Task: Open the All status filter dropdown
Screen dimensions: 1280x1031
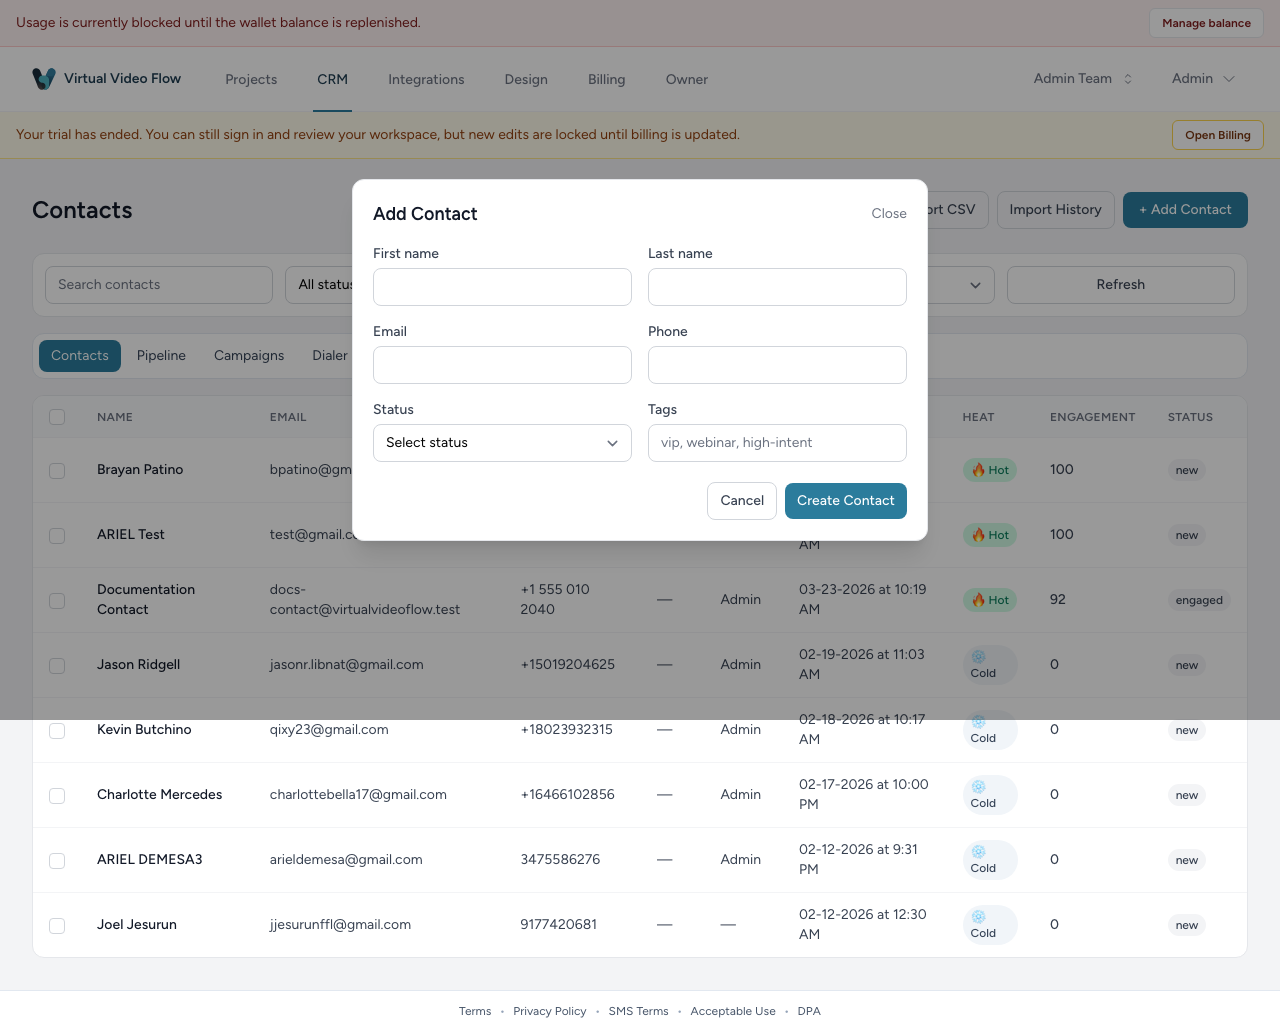Action: pyautogui.click(x=320, y=285)
